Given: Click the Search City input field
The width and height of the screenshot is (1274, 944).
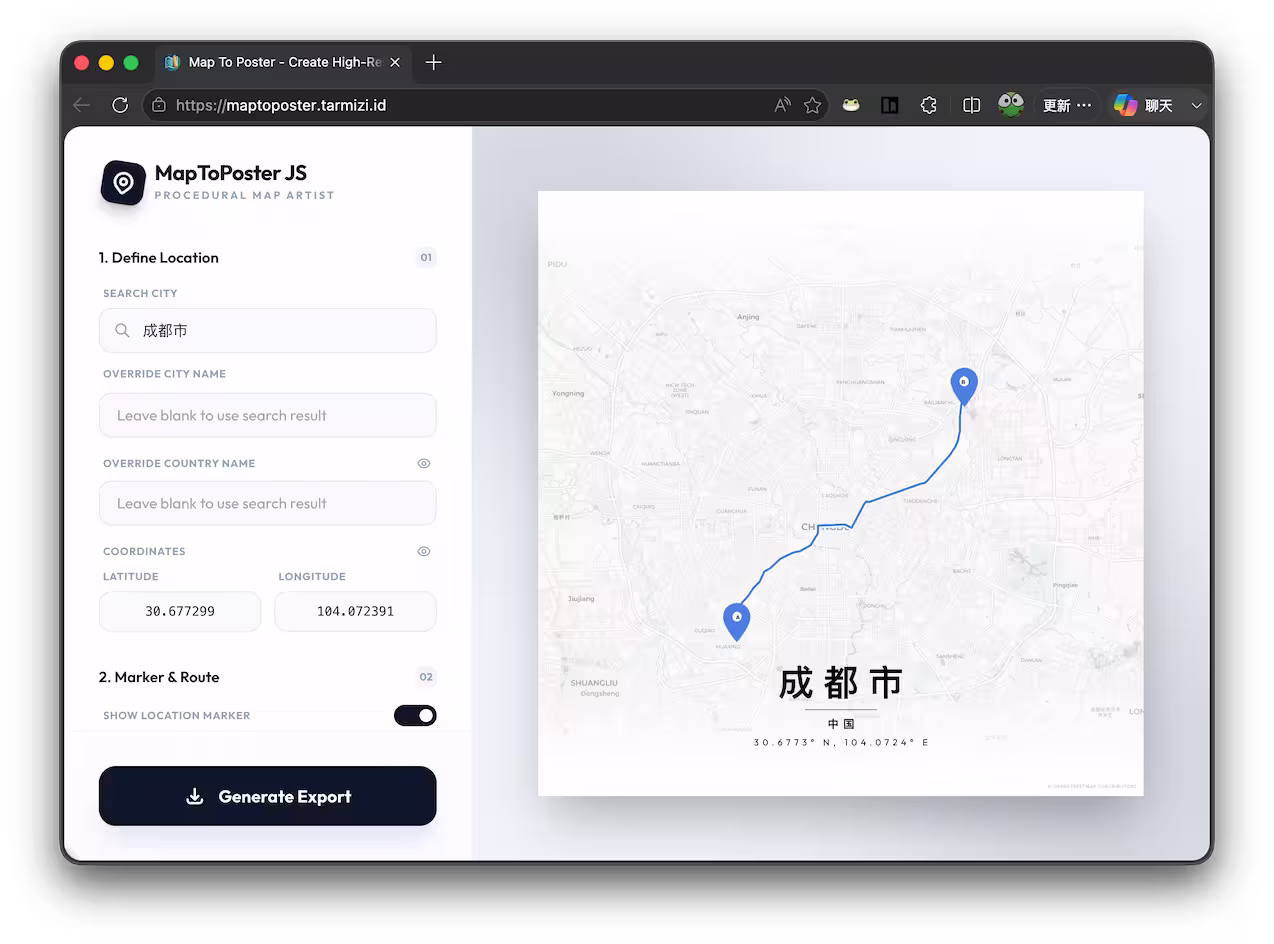Looking at the screenshot, I should pos(268,330).
